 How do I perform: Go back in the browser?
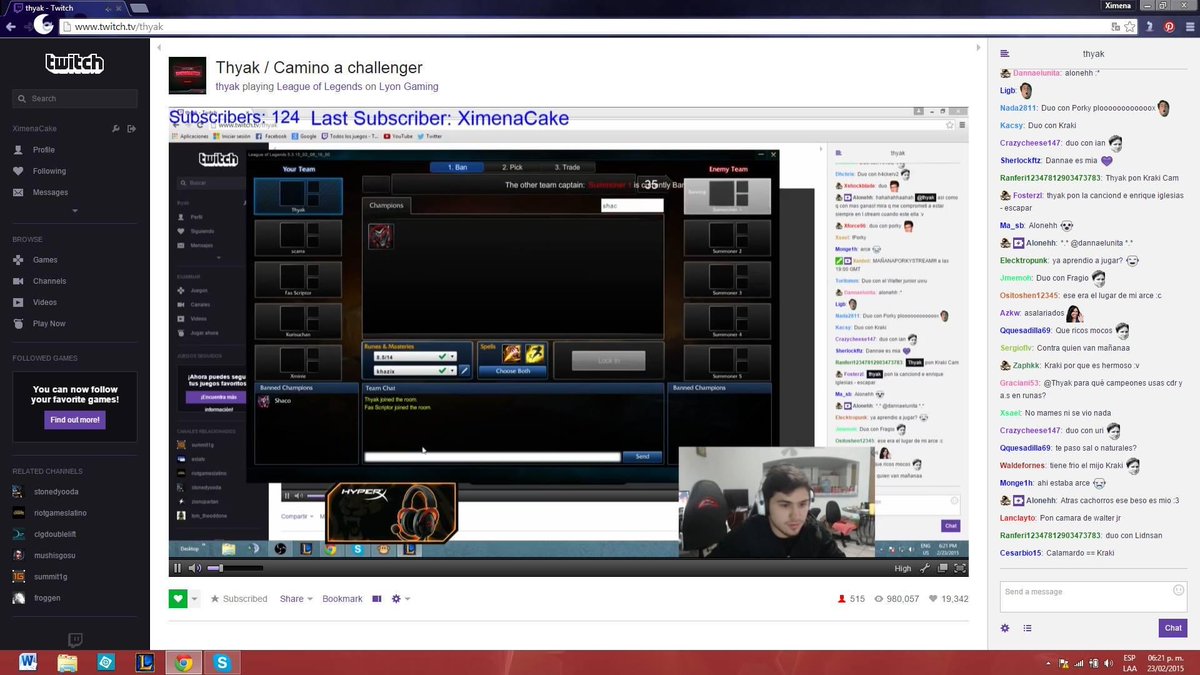[x=11, y=26]
